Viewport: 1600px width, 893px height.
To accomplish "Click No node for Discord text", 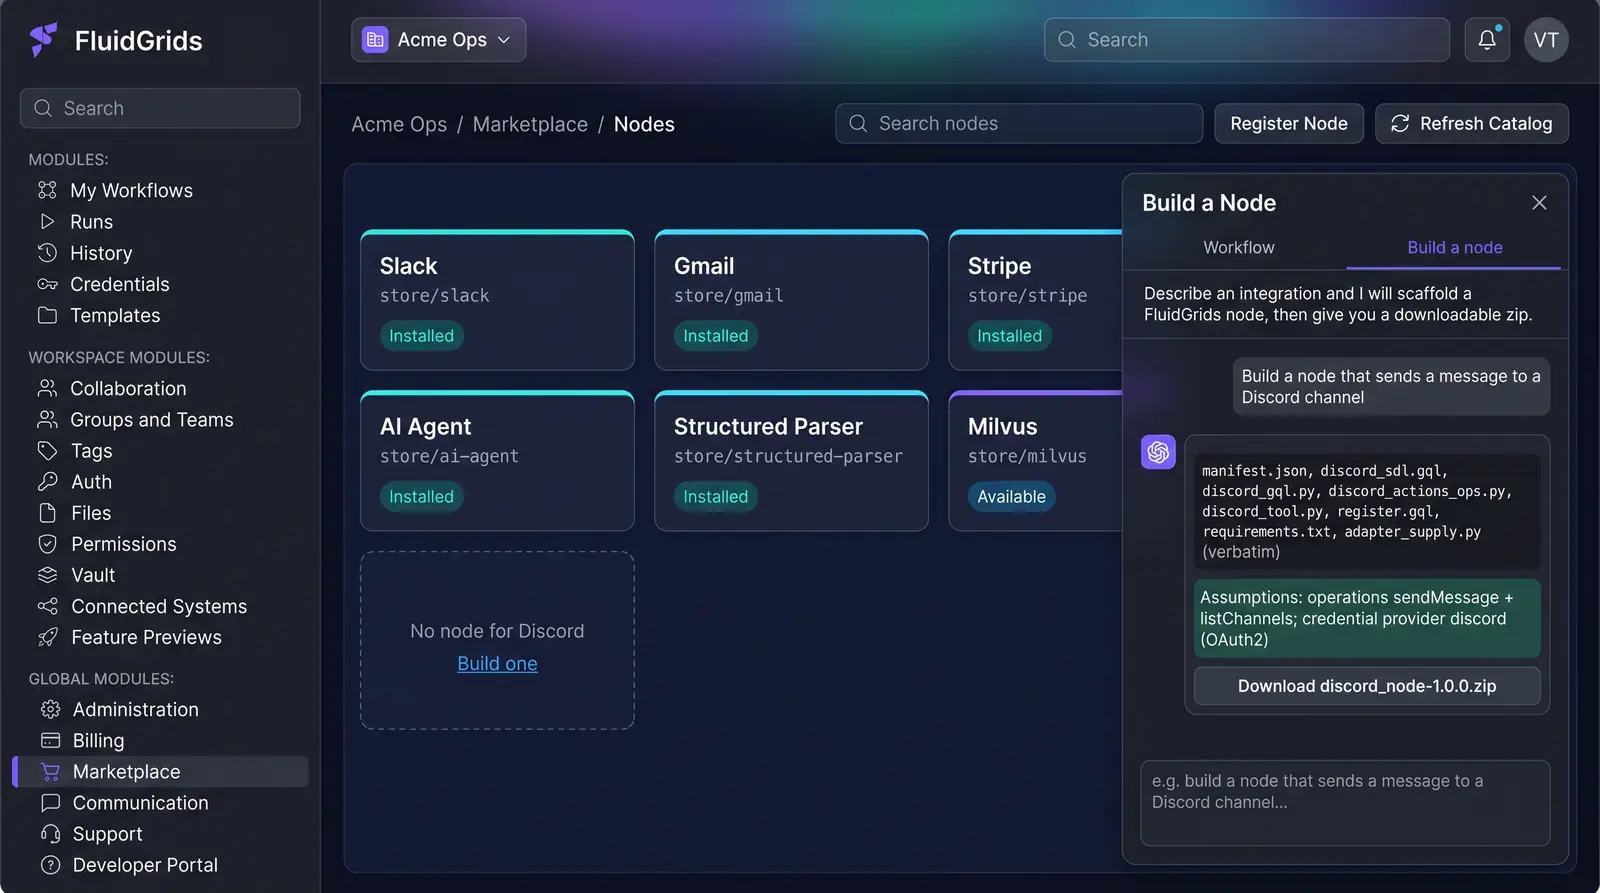I will coord(497,631).
